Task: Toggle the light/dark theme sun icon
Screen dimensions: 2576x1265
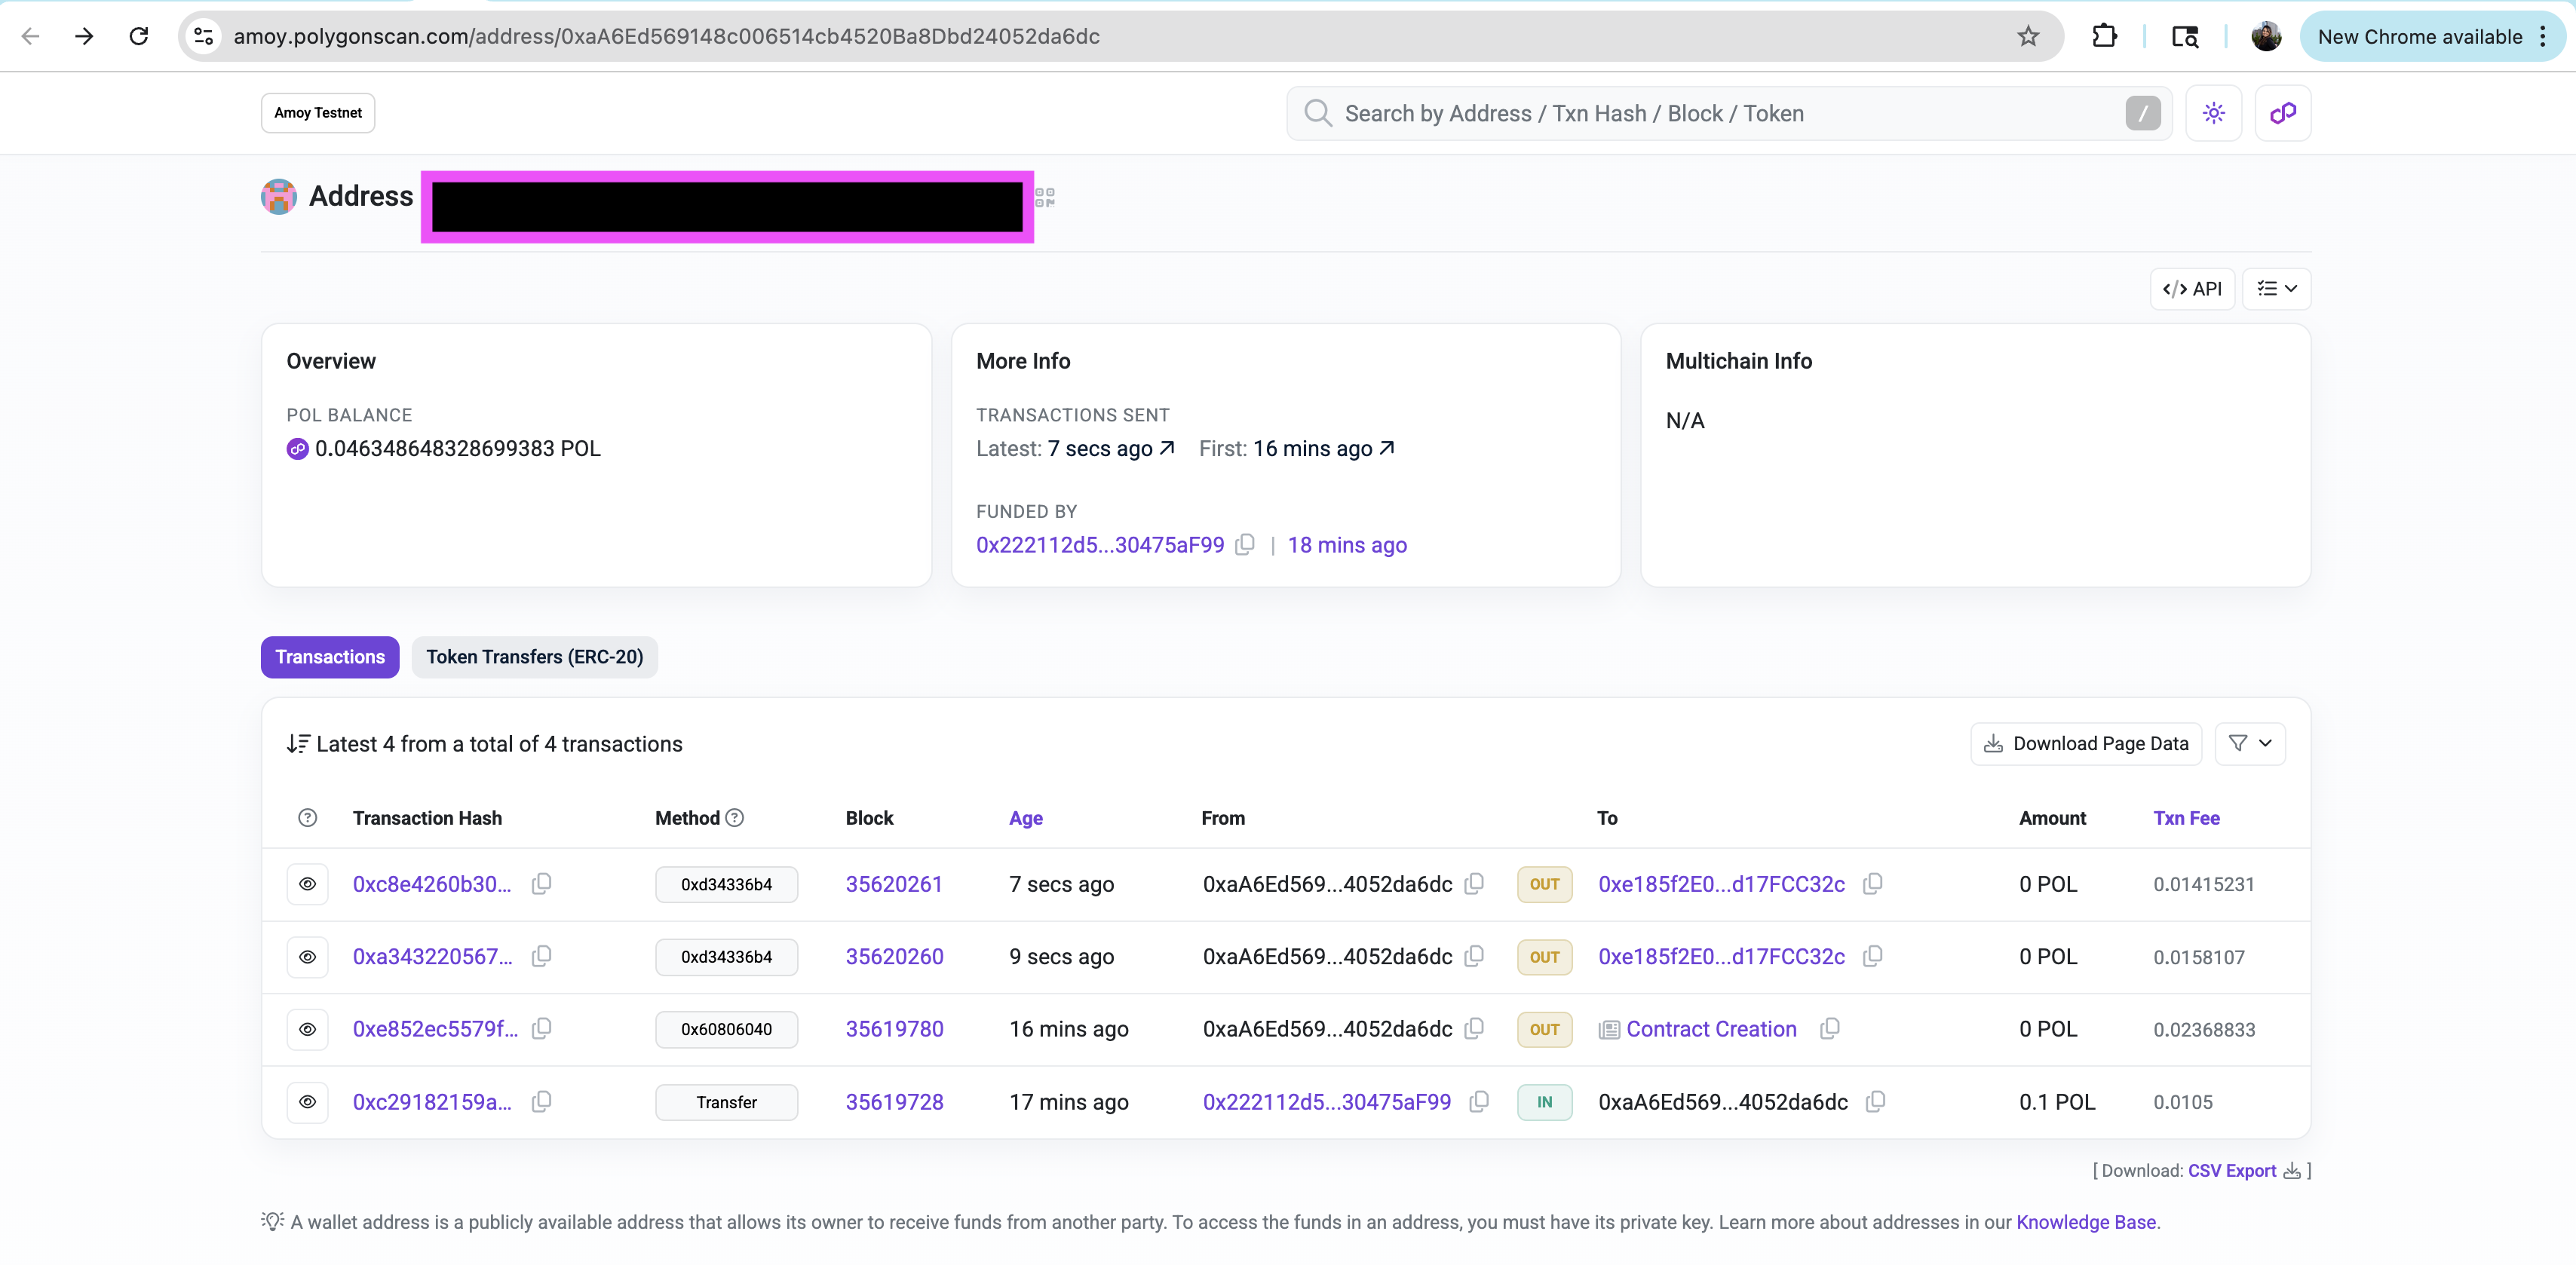Action: (2213, 113)
